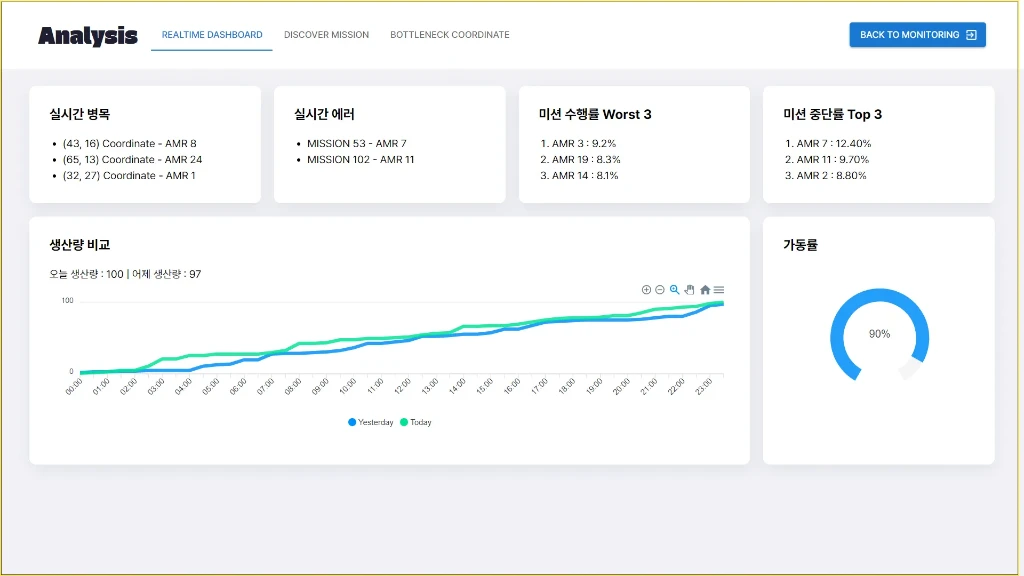This screenshot has height=576, width=1024.
Task: Select the REALTIME DASHBOARD tab
Action: coord(211,34)
